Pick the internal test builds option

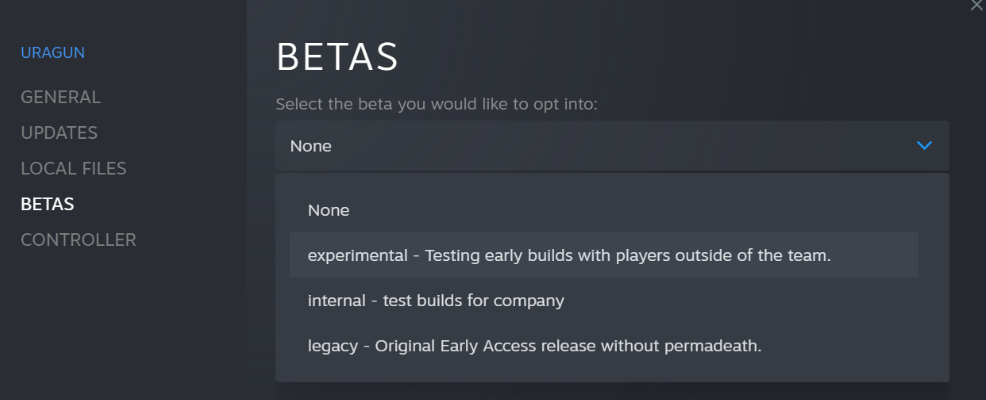pos(436,300)
